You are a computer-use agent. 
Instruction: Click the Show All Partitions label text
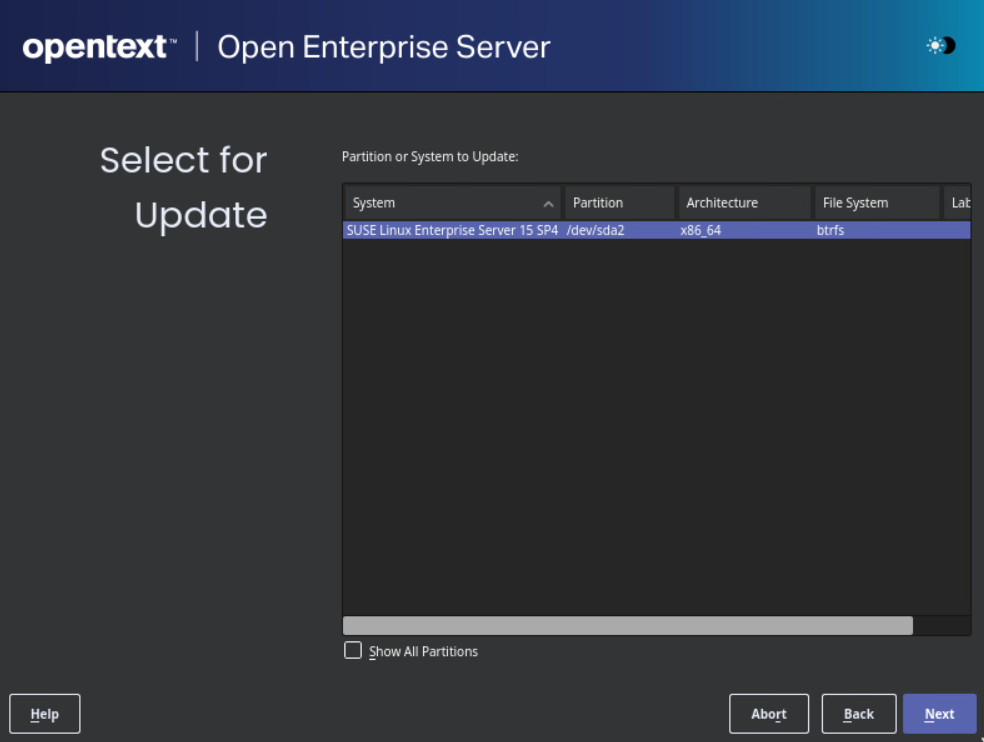click(x=423, y=652)
